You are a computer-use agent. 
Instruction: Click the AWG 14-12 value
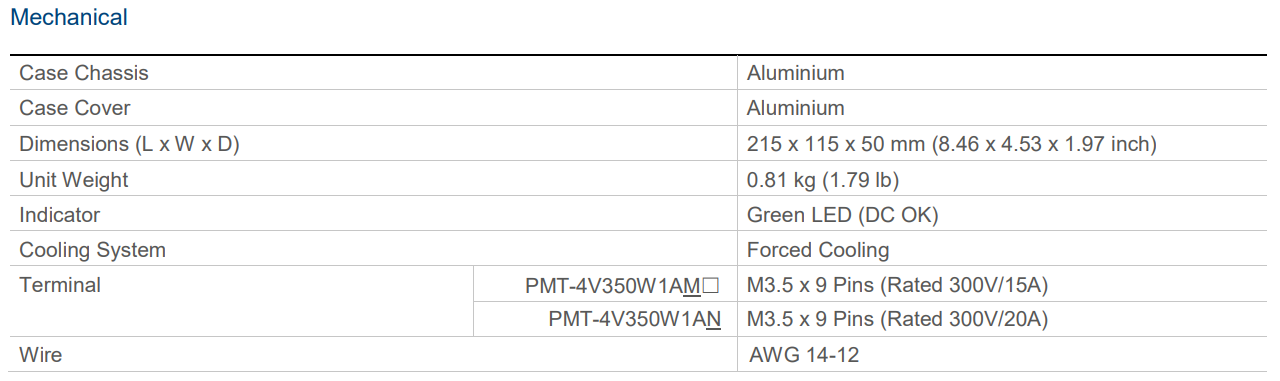[x=804, y=355]
